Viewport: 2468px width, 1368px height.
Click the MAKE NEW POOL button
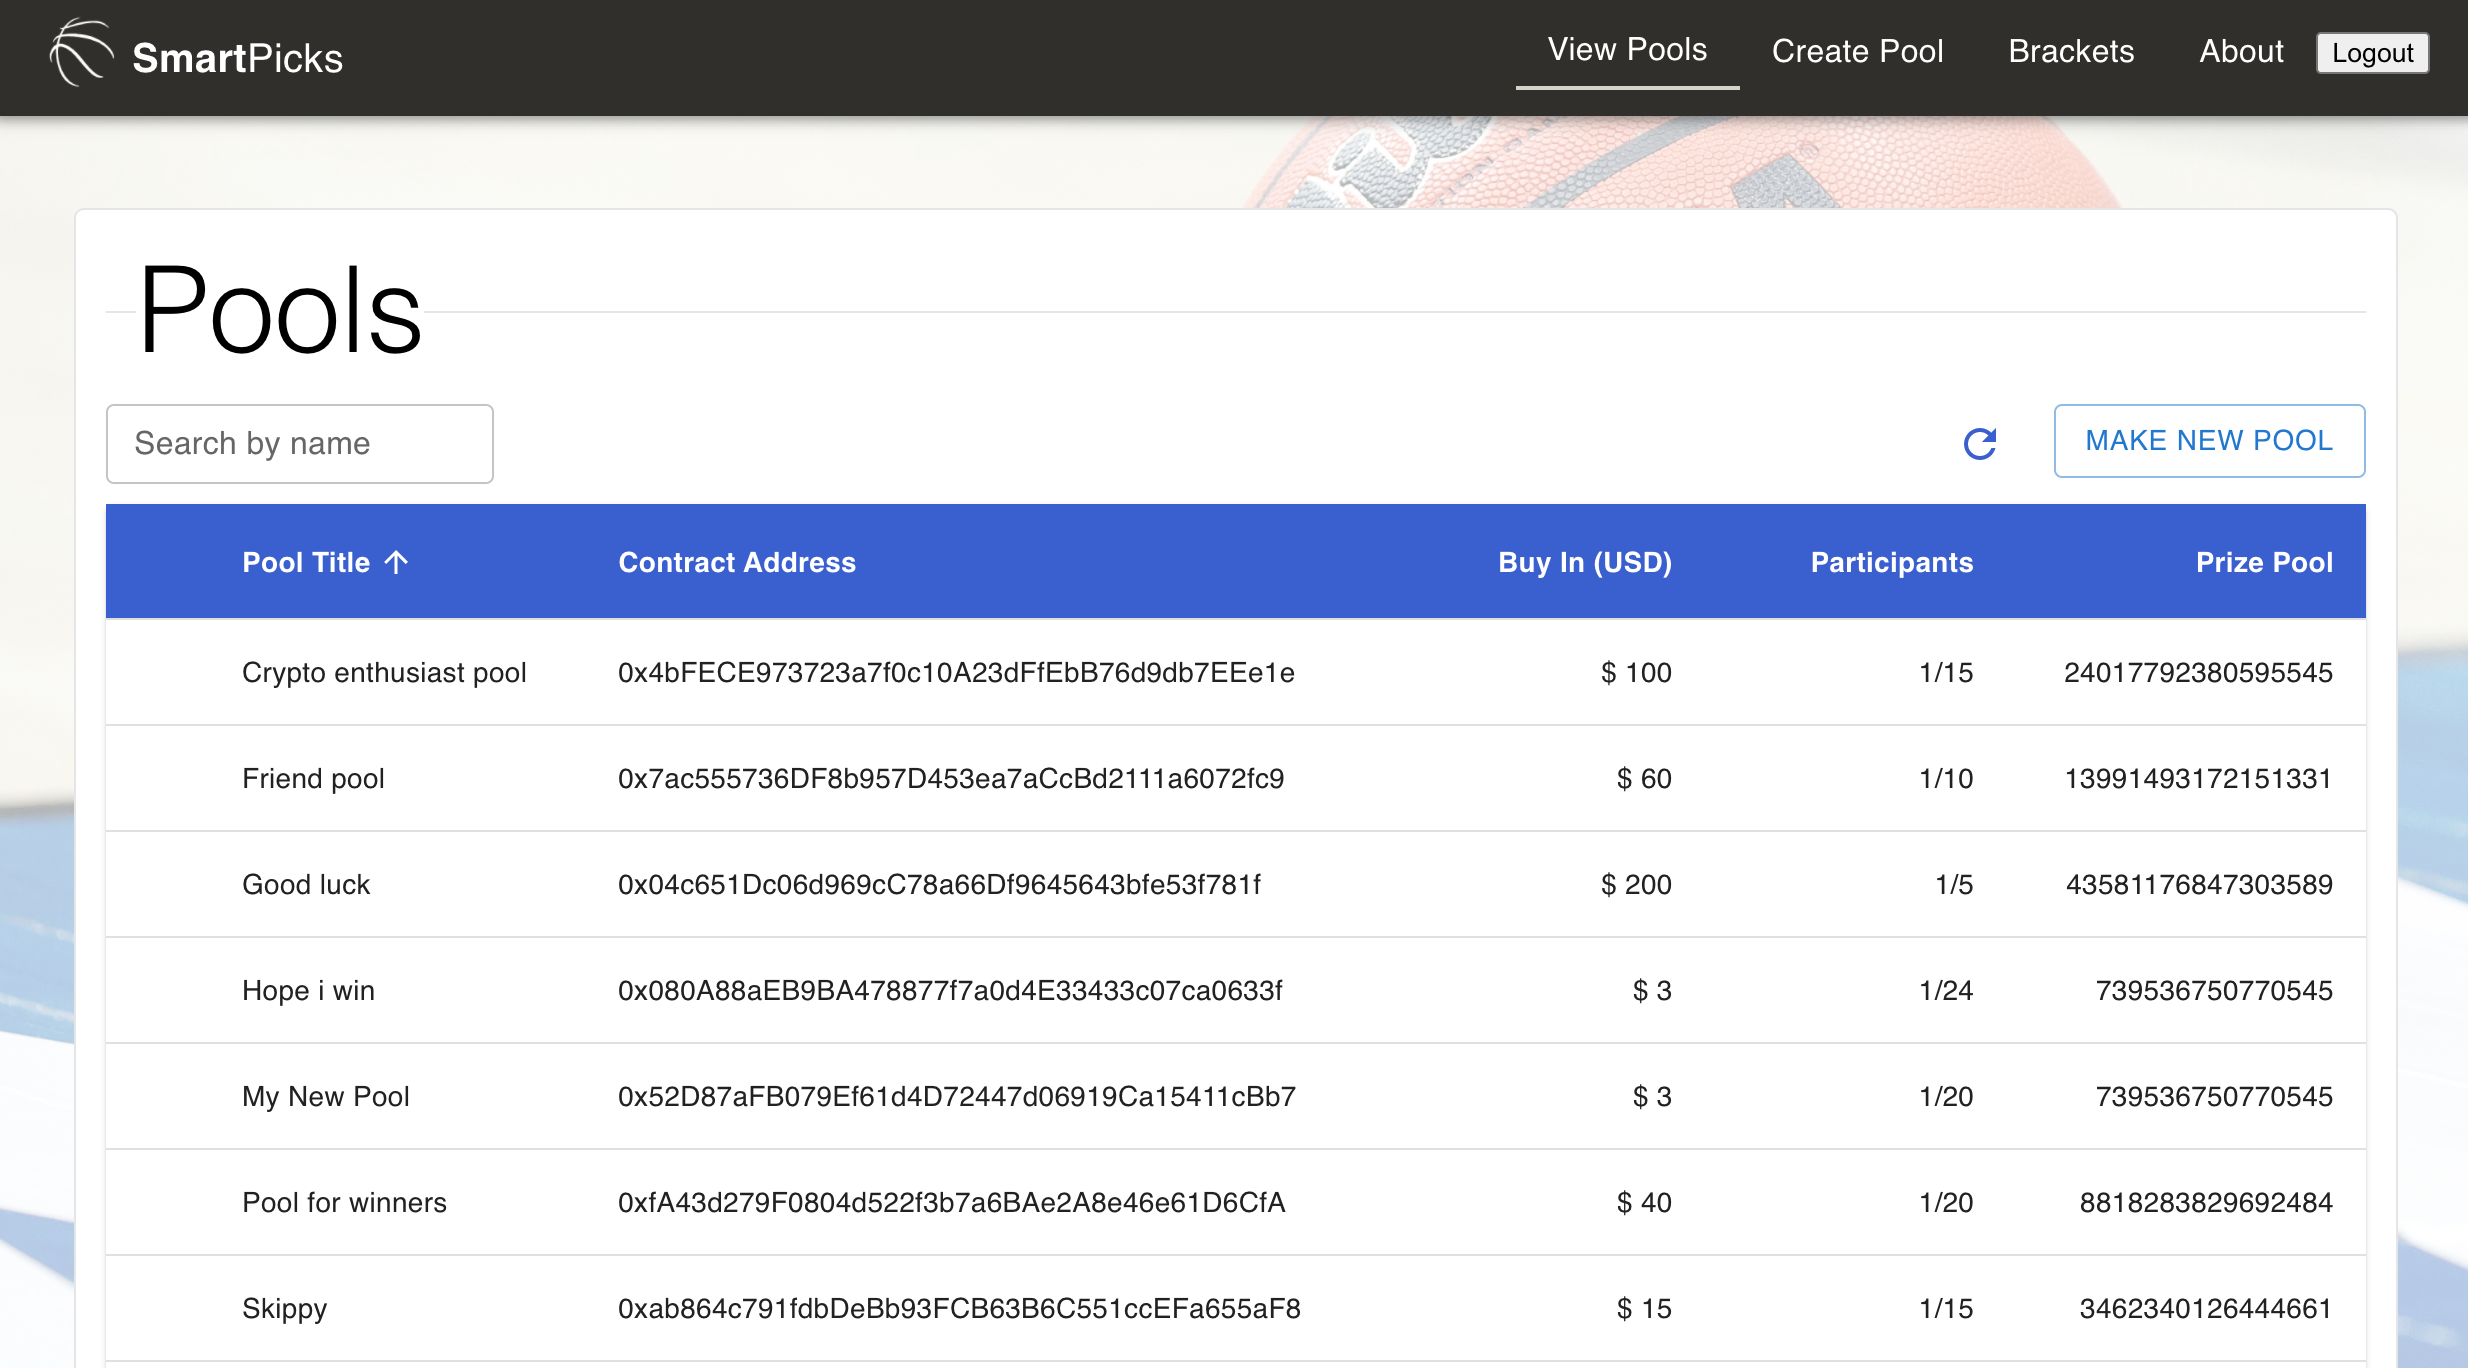point(2209,440)
